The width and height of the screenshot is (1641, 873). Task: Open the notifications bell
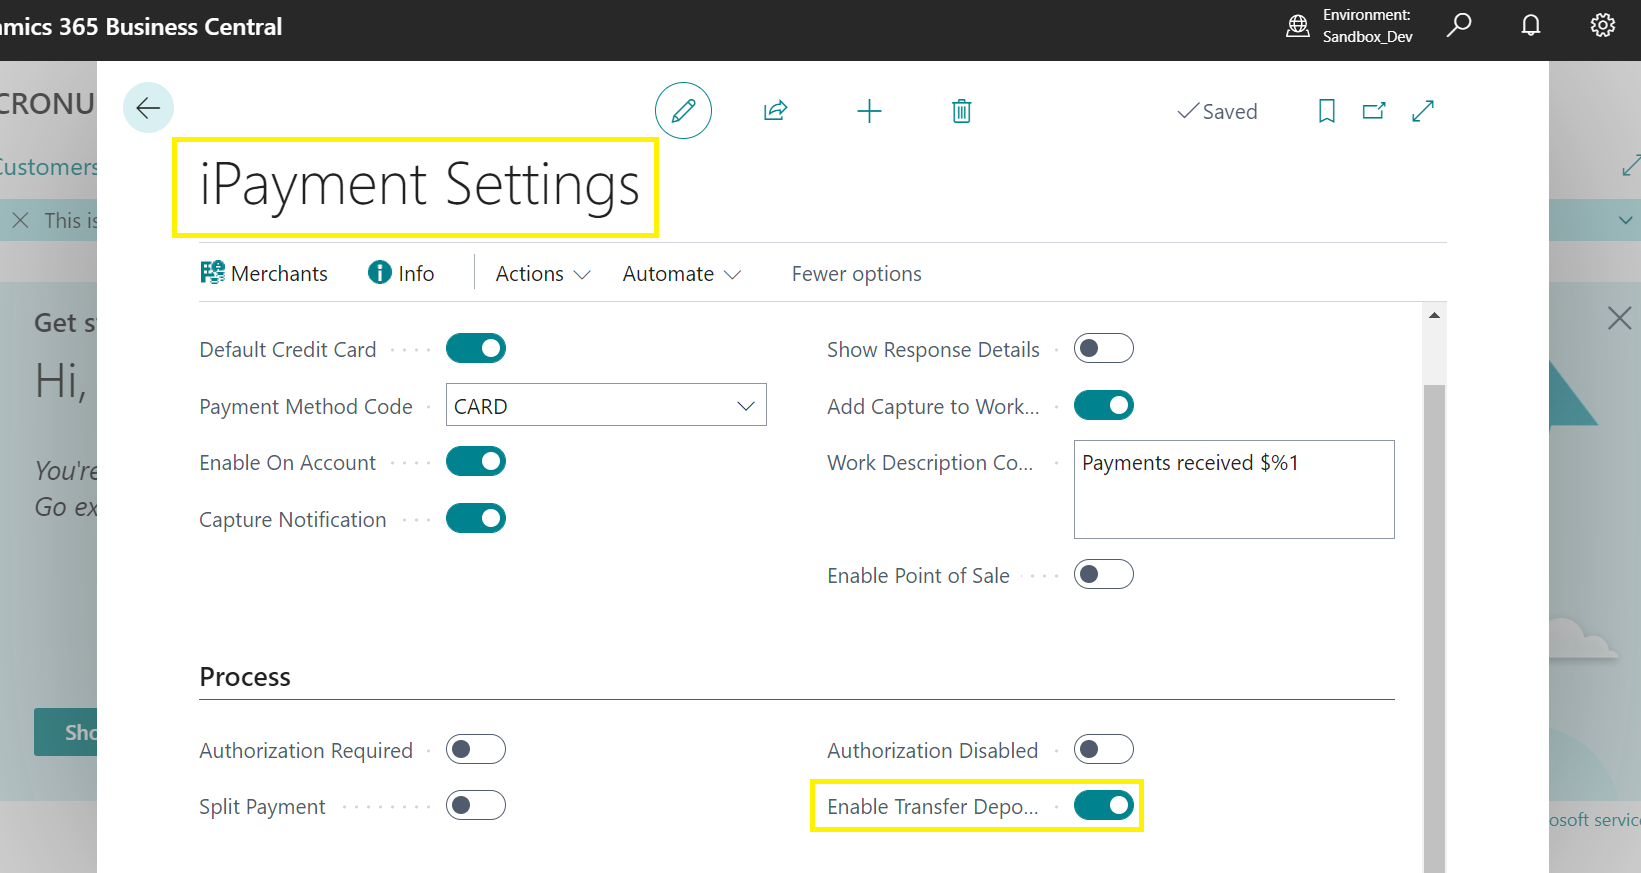click(x=1531, y=25)
